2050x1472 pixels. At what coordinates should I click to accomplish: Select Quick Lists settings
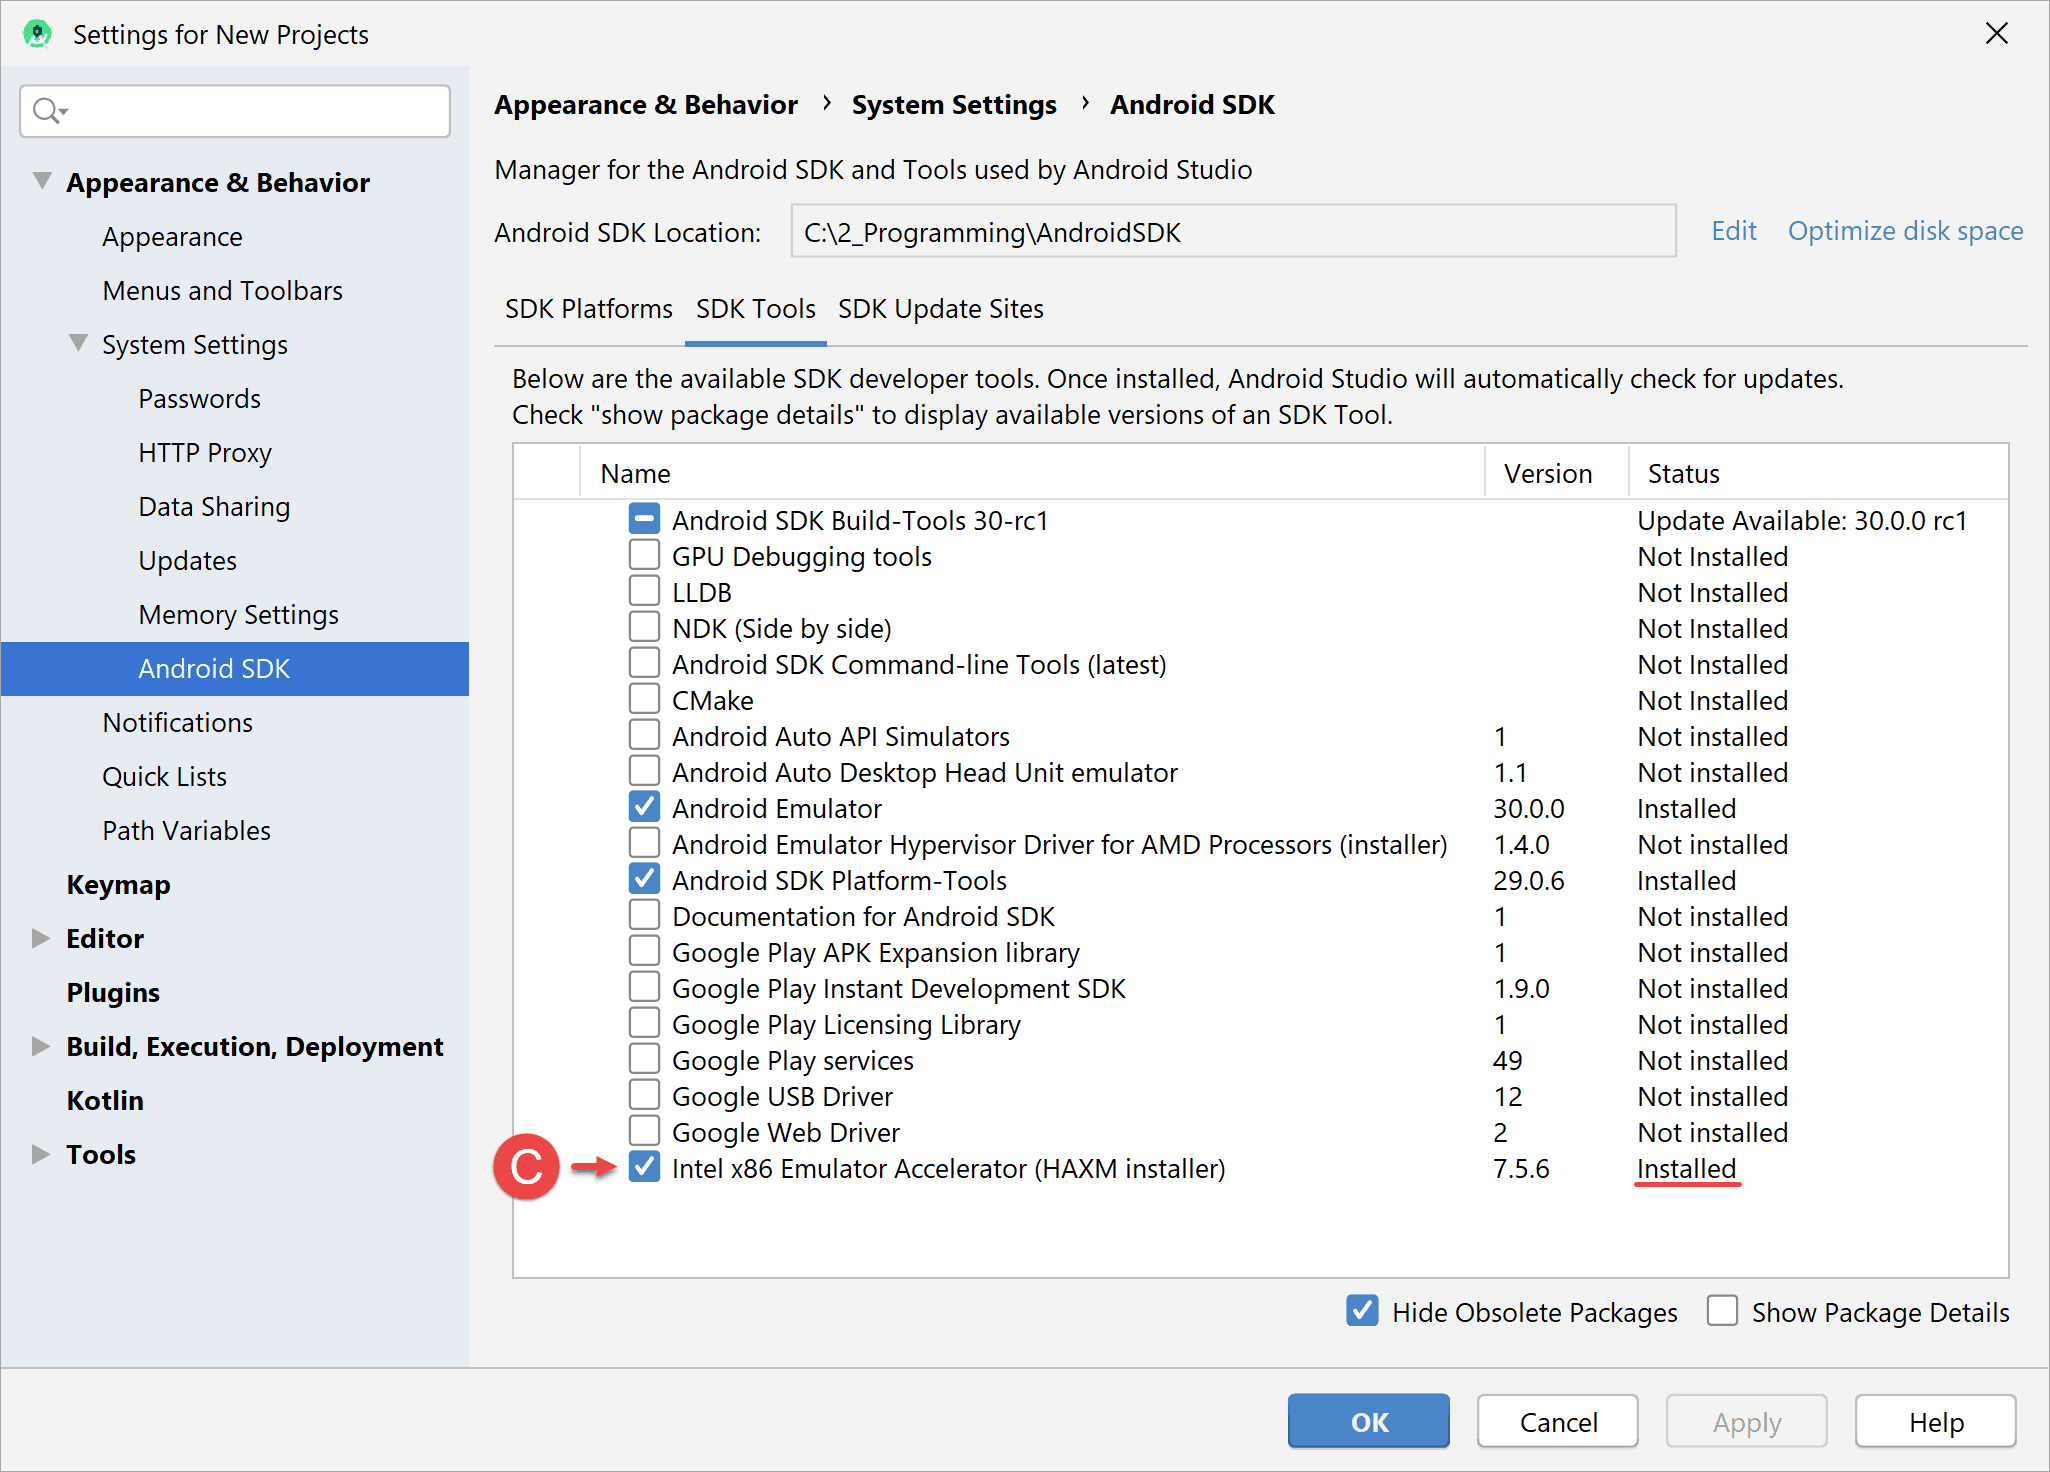[164, 777]
